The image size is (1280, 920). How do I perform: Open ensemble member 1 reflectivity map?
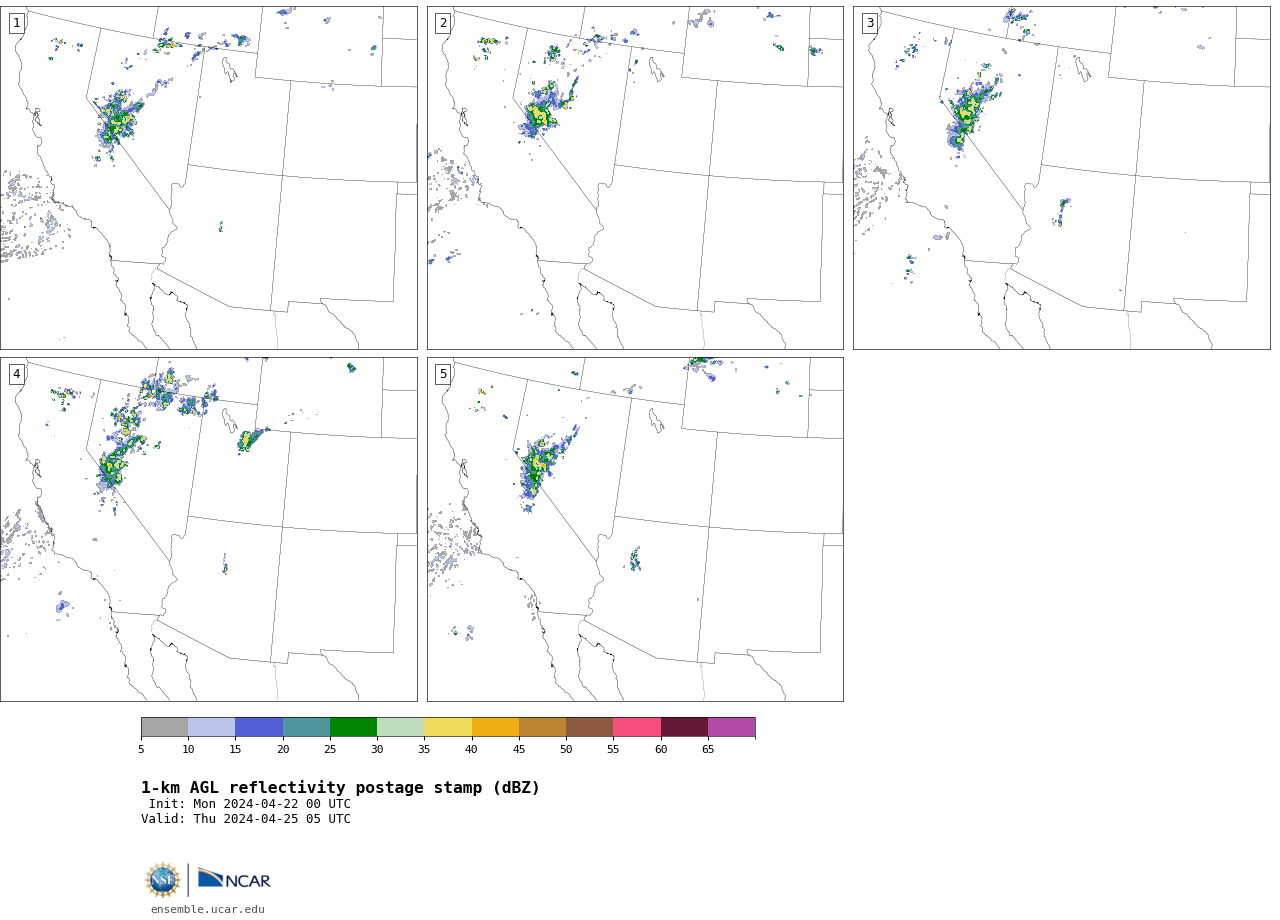tap(208, 178)
